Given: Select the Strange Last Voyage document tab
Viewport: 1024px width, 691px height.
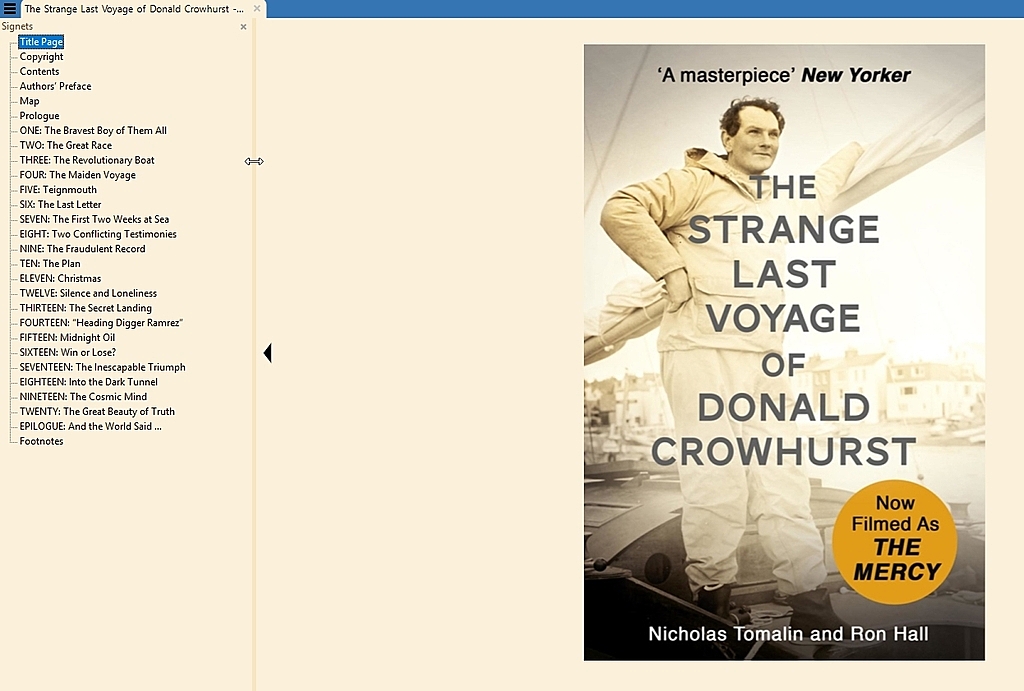Looking at the screenshot, I should coord(134,9).
